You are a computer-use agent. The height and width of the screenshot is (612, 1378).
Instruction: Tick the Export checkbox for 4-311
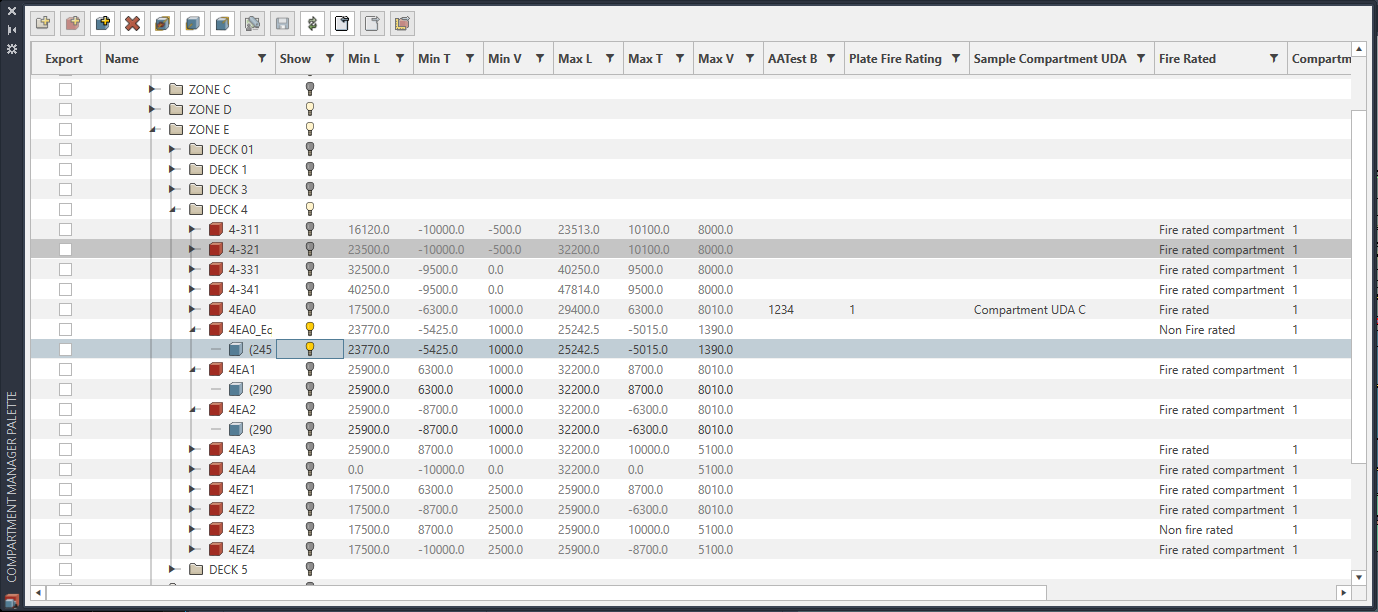(x=65, y=229)
